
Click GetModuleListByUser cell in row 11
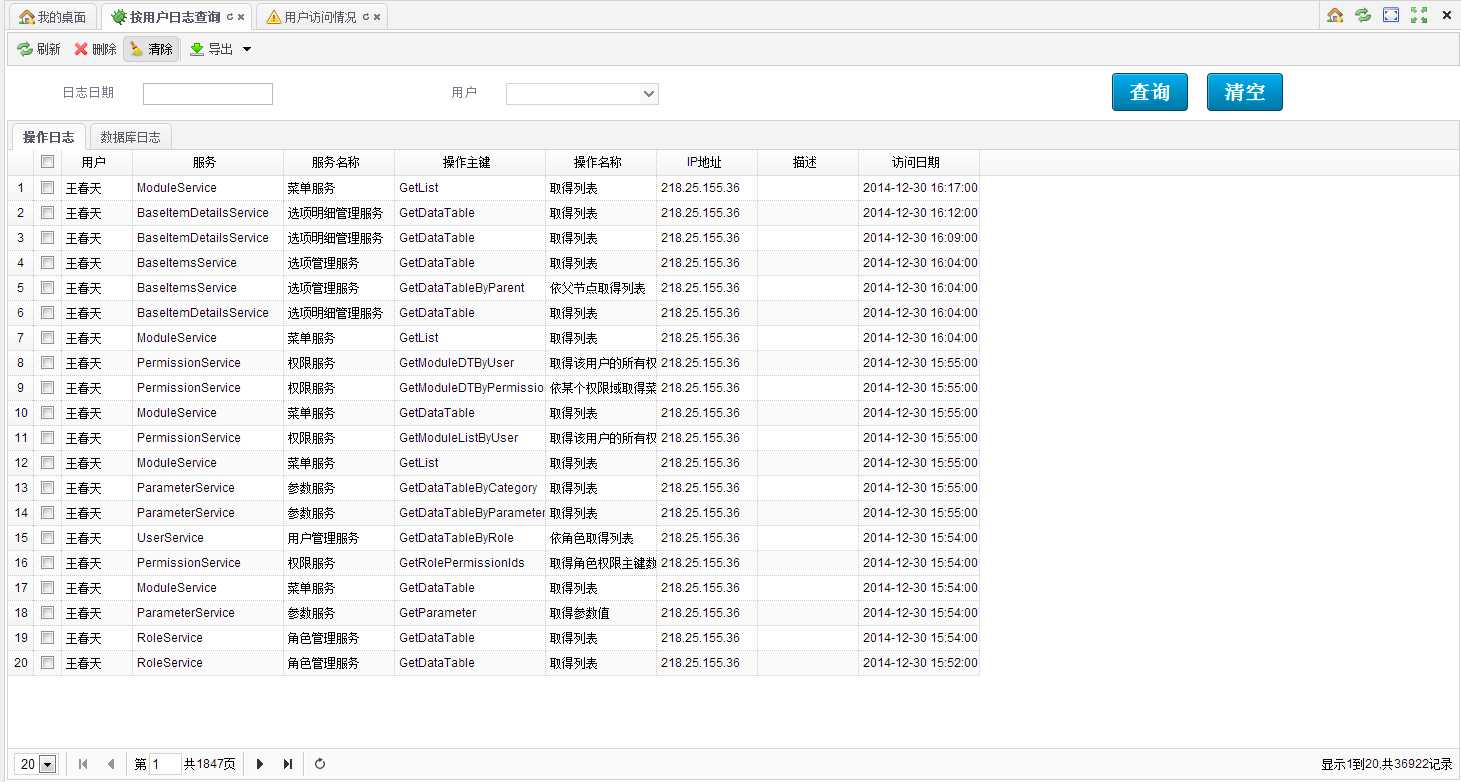click(x=470, y=438)
